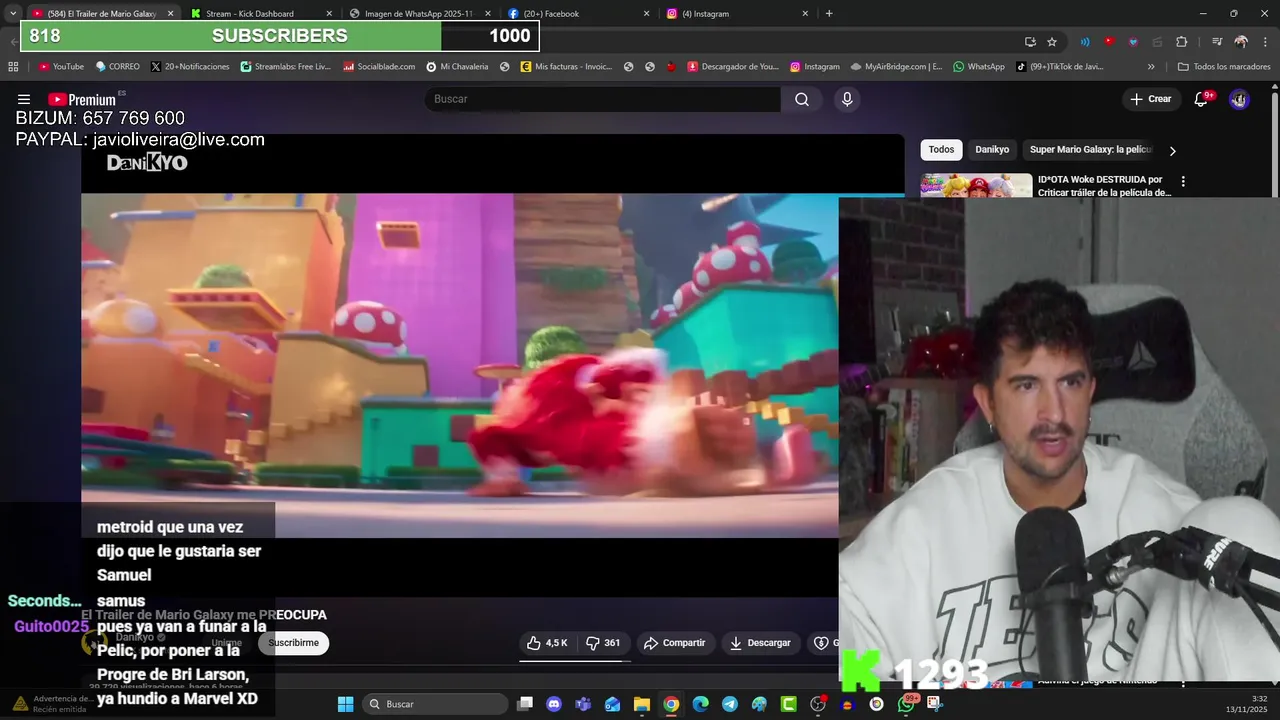Close the El Trailer de Mario Galaxy tab
The width and height of the screenshot is (1280, 720).
point(170,14)
